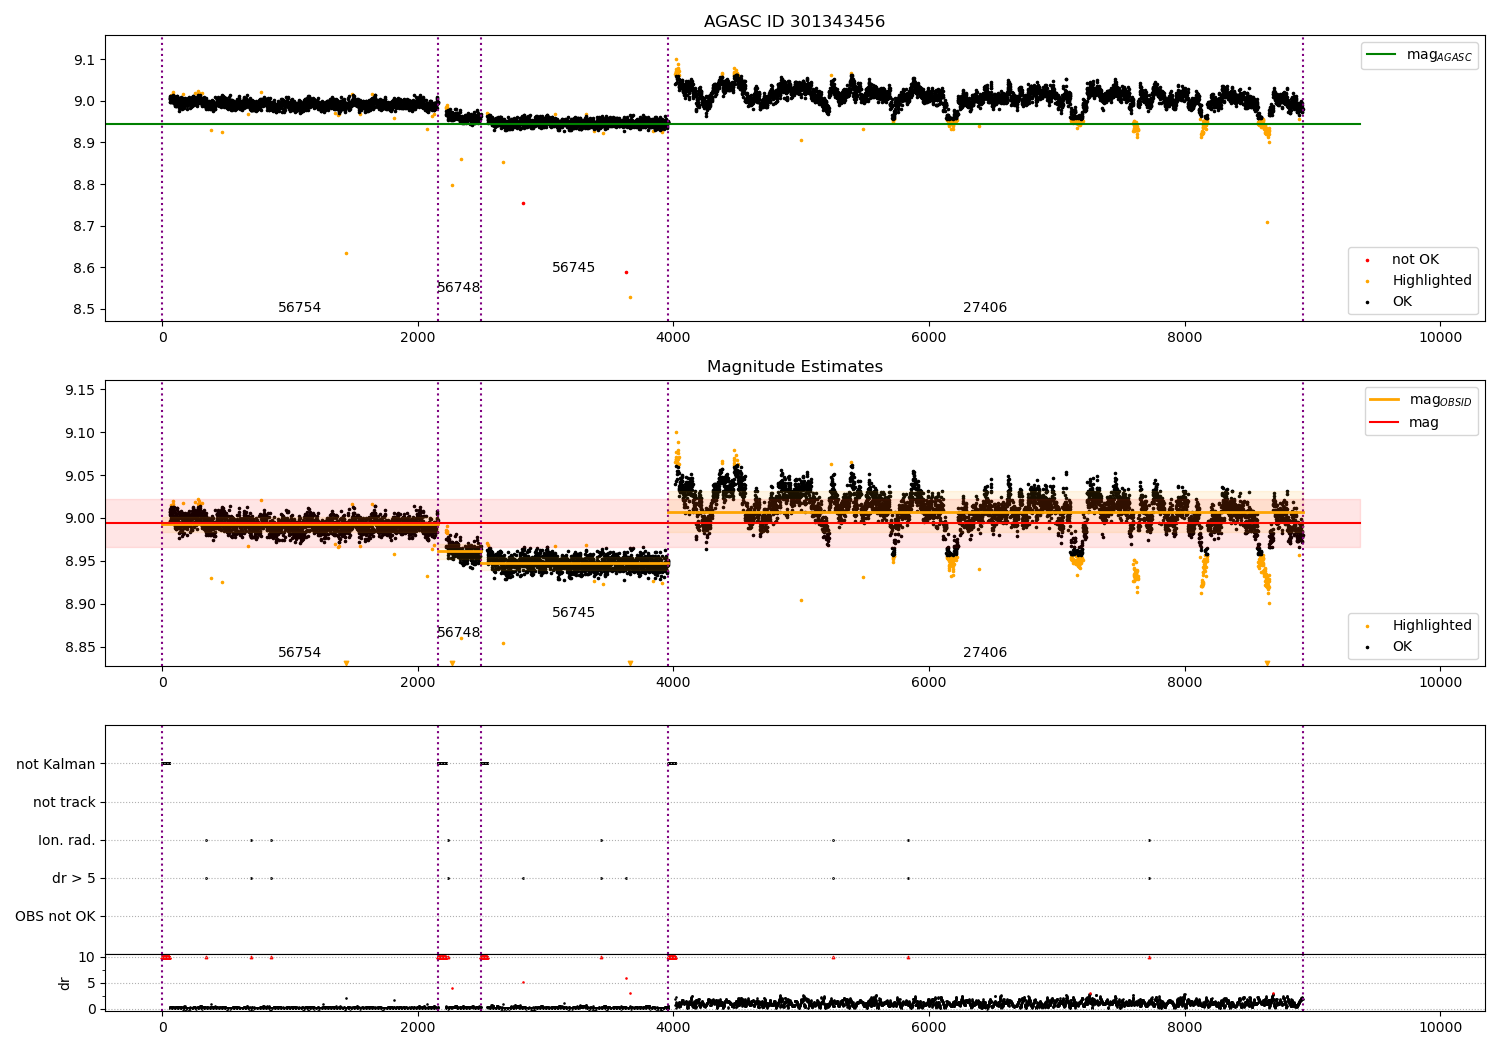This screenshot has width=1500, height=1050.
Task: Click the obsid label 56748 in the middle plot
Action: coord(458,633)
